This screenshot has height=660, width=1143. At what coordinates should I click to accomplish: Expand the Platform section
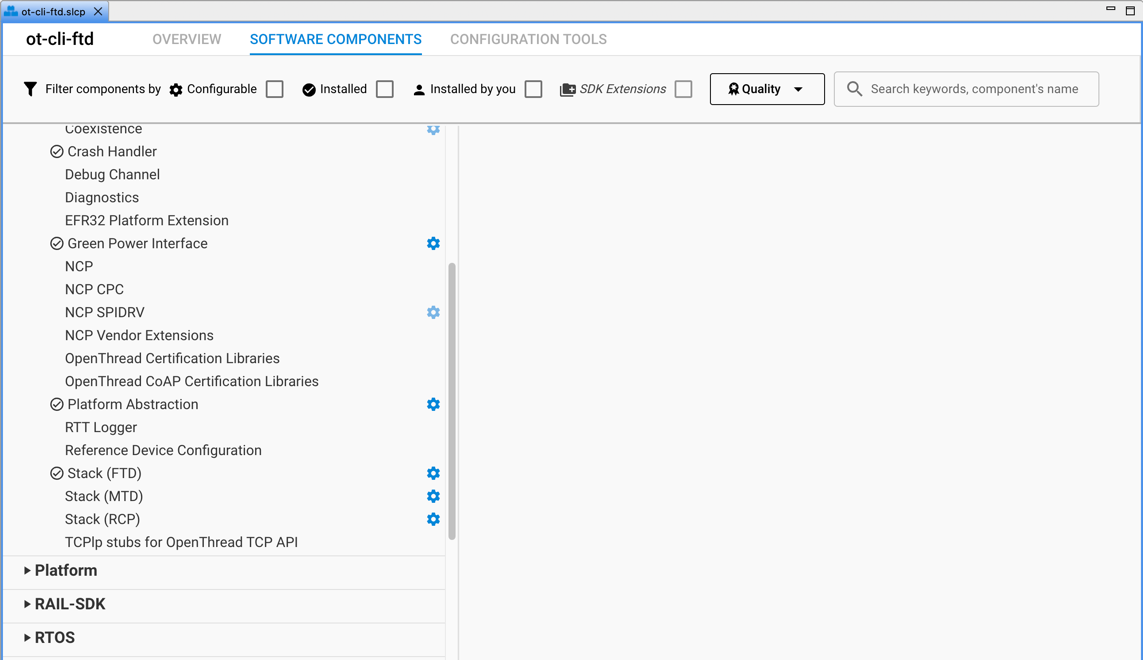click(x=68, y=570)
